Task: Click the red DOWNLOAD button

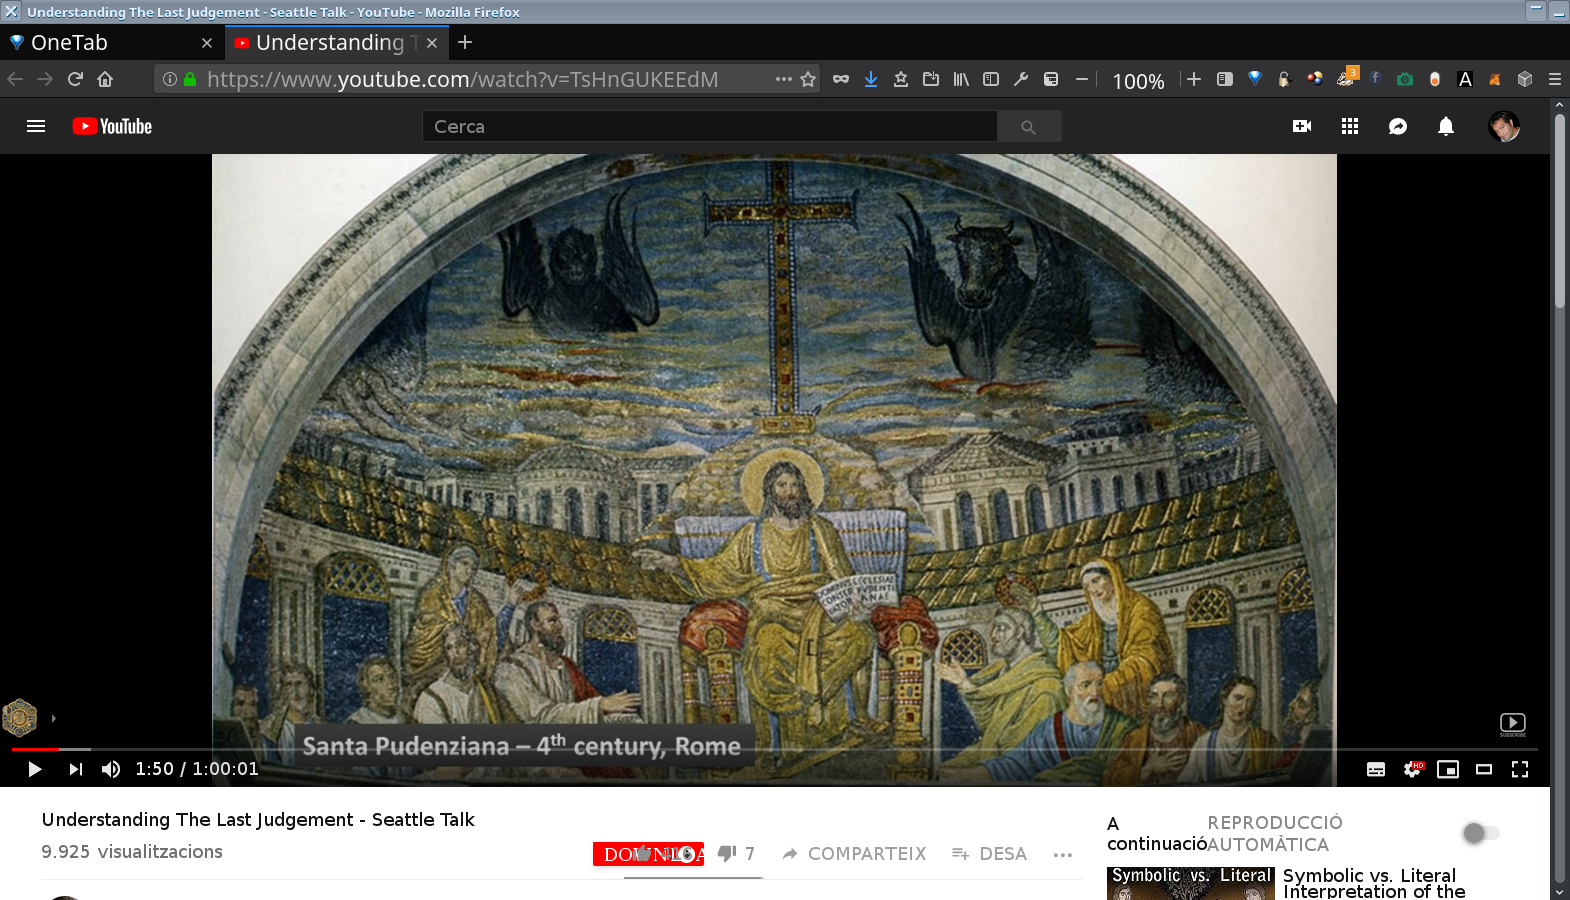Action: (x=648, y=854)
